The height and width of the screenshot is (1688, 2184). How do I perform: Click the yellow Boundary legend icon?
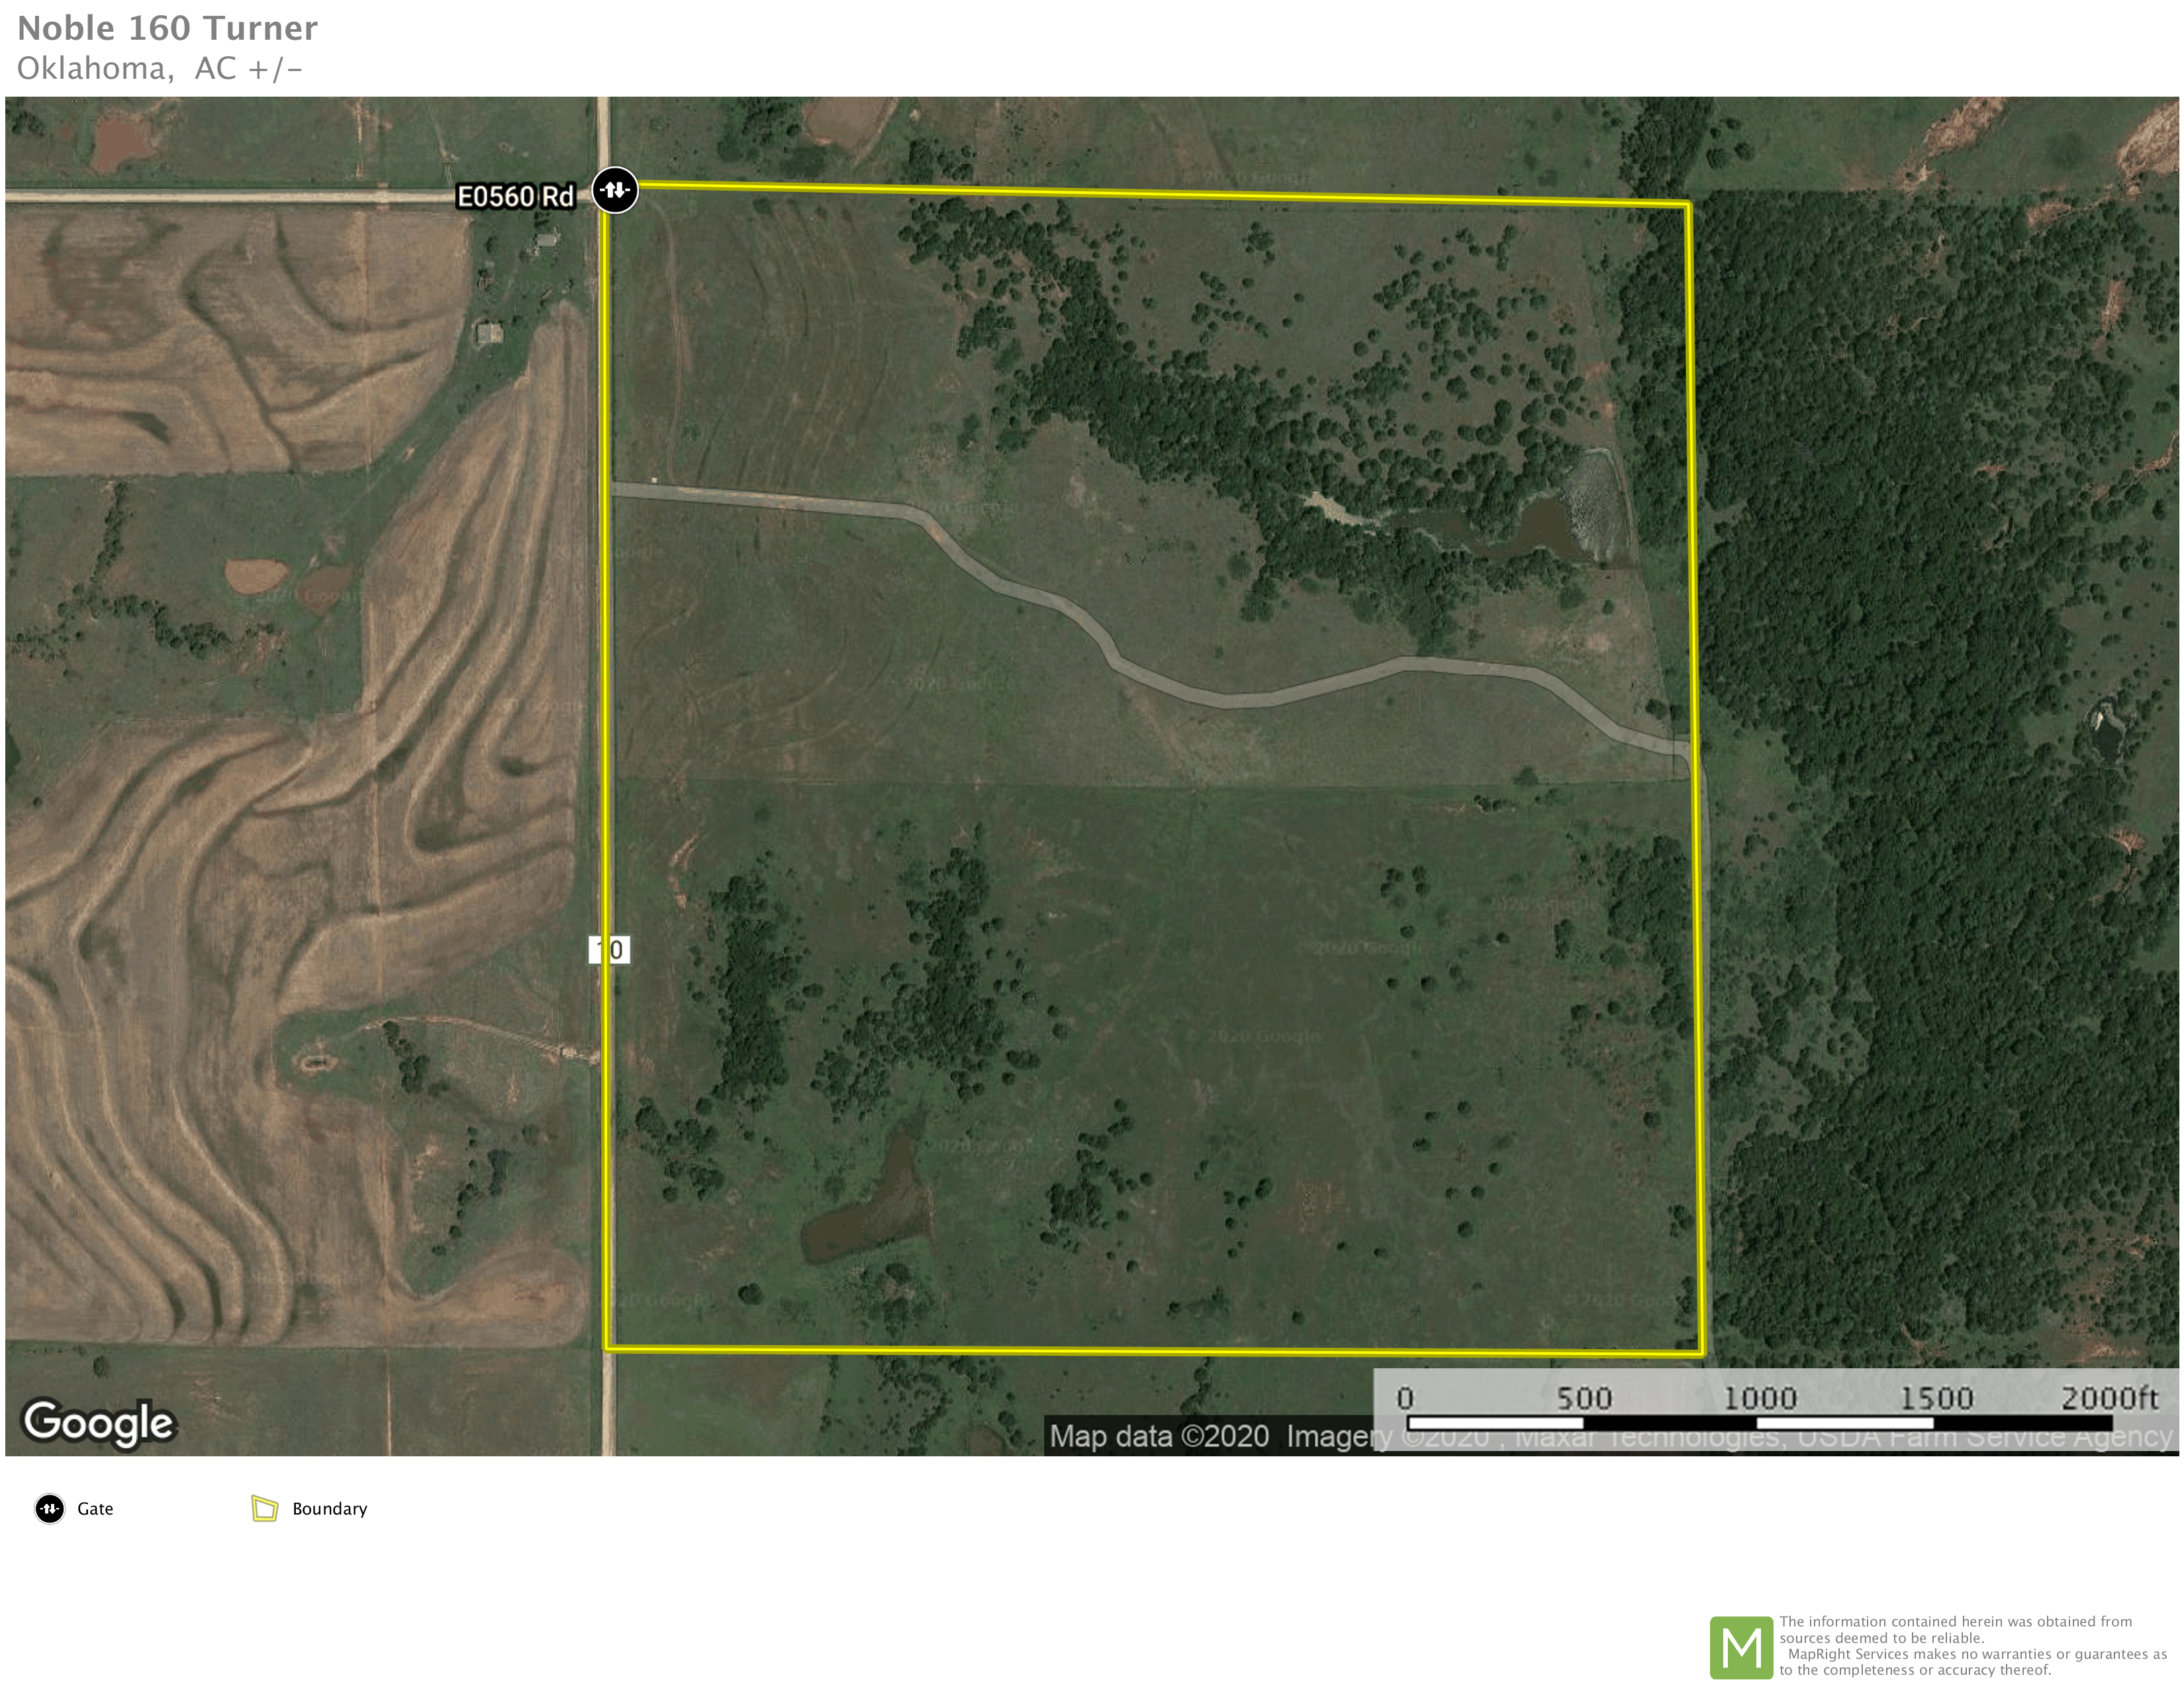click(x=265, y=1508)
